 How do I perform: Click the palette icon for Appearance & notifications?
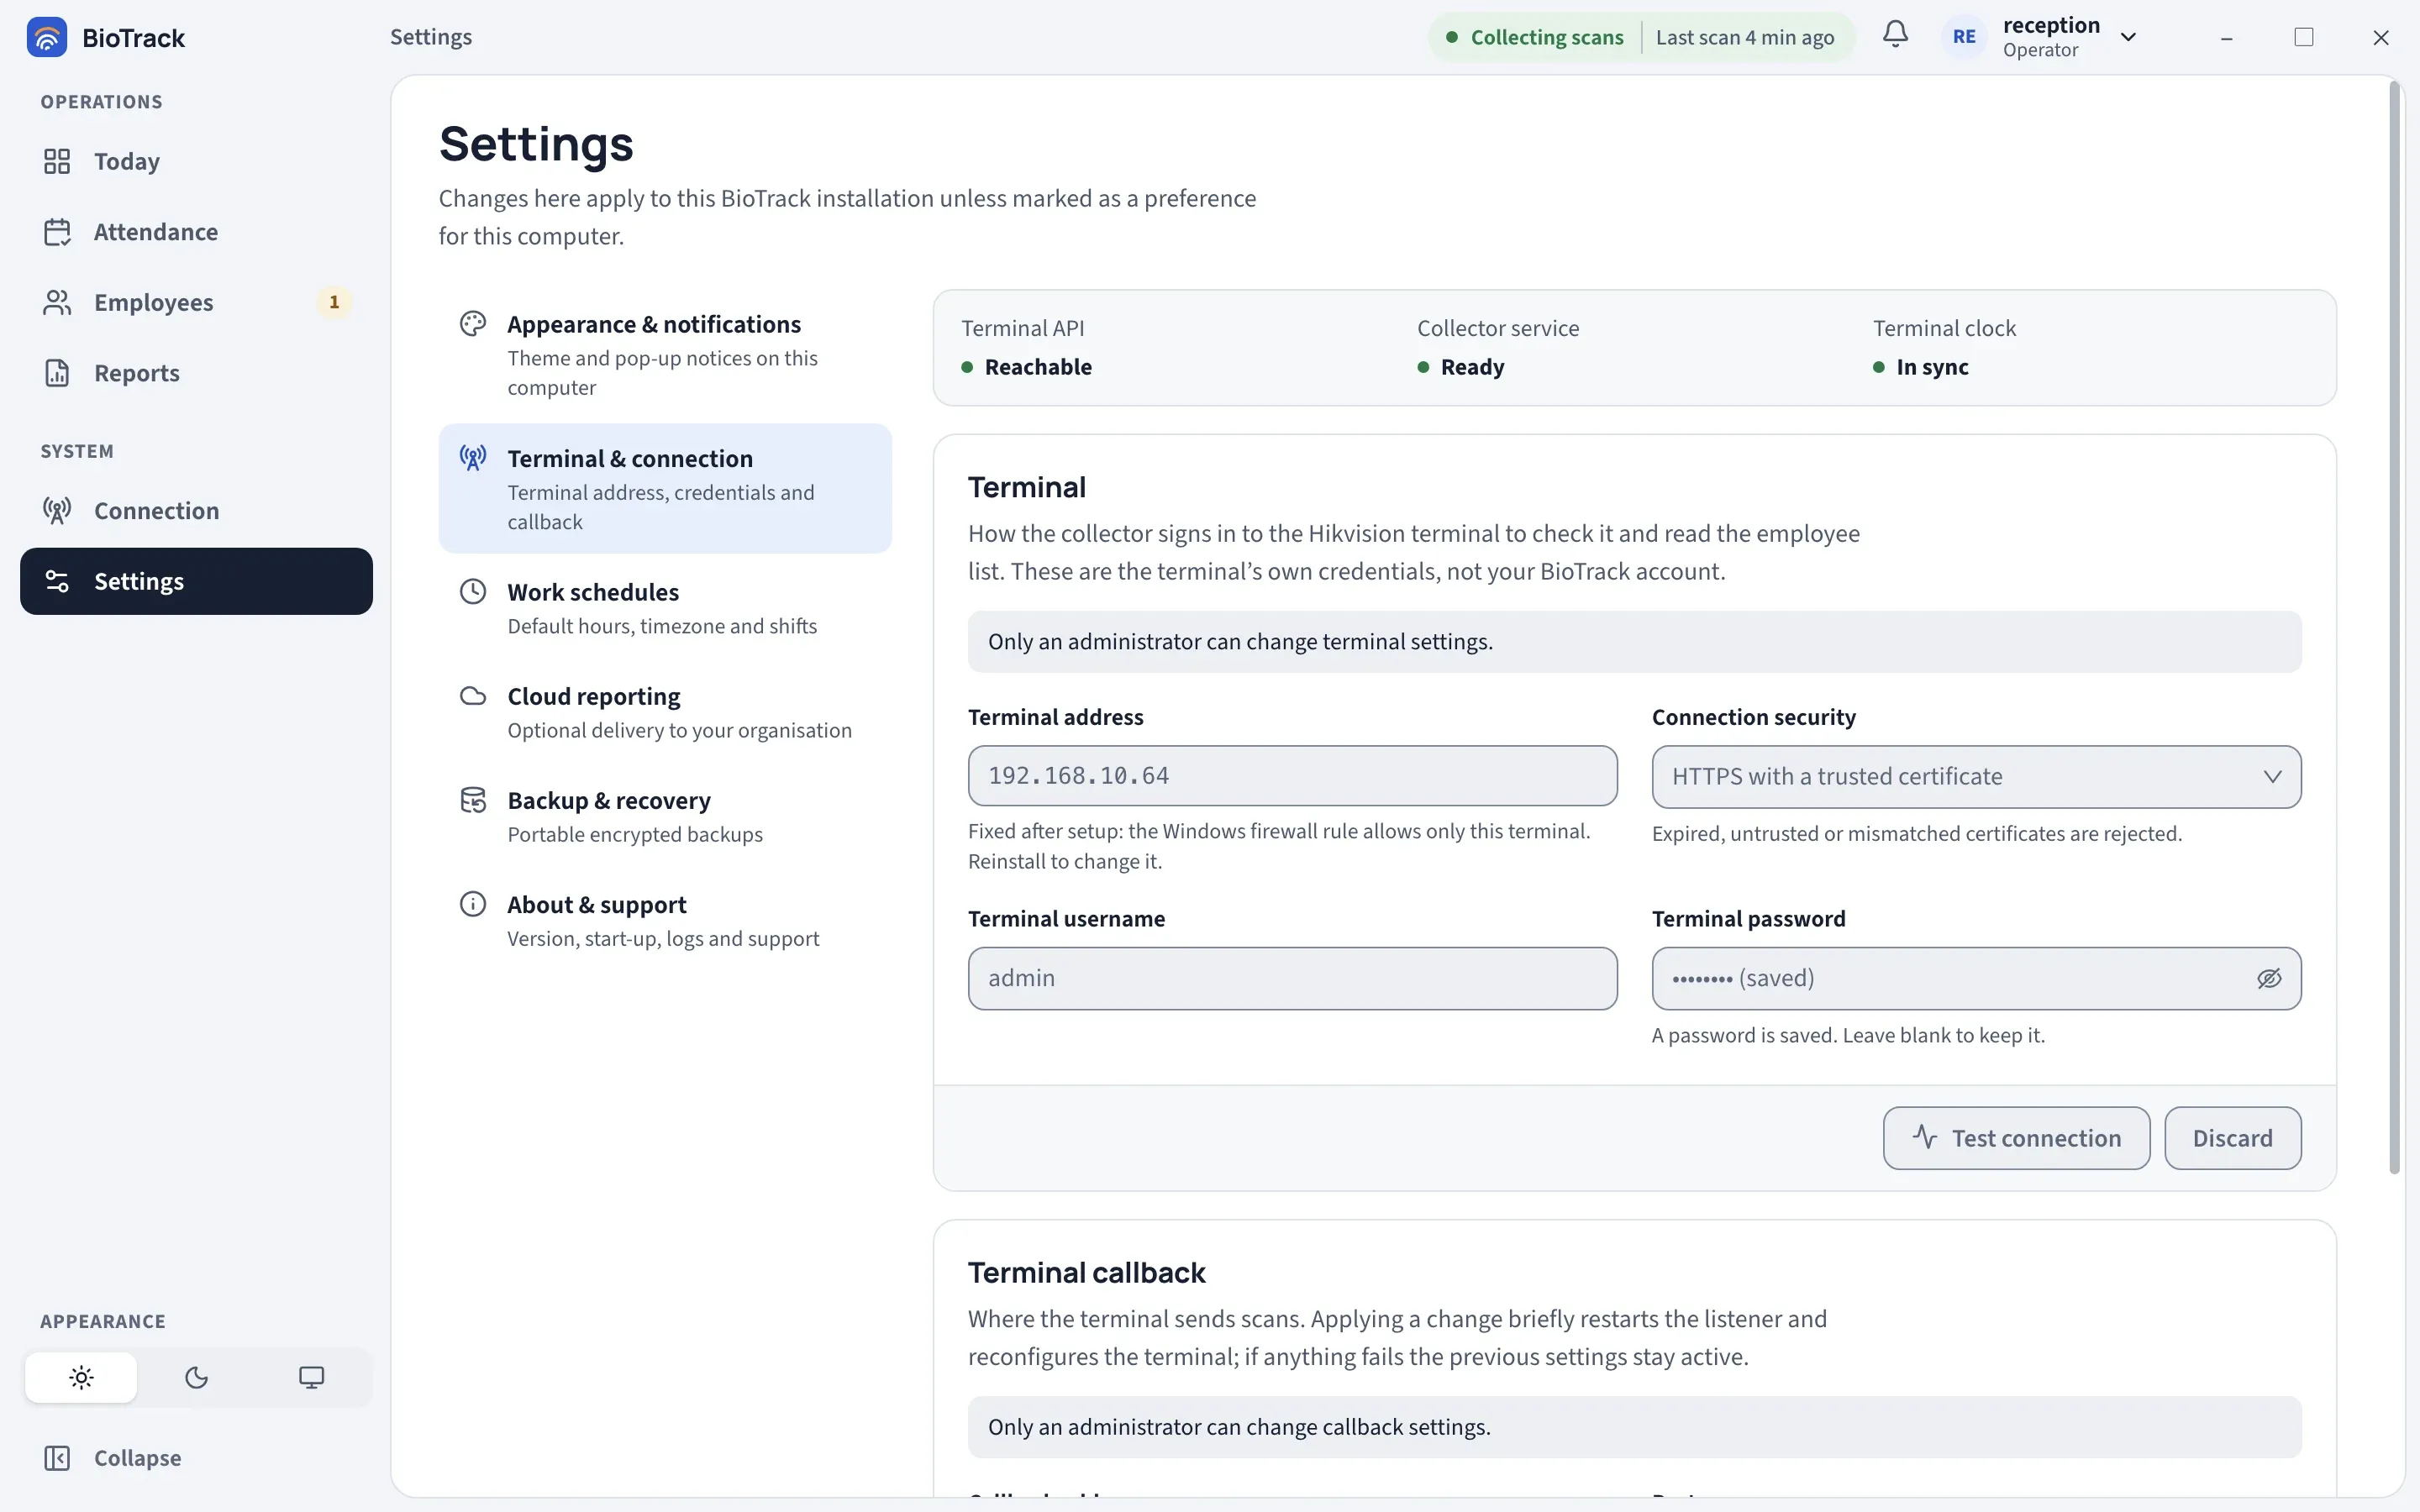(473, 323)
